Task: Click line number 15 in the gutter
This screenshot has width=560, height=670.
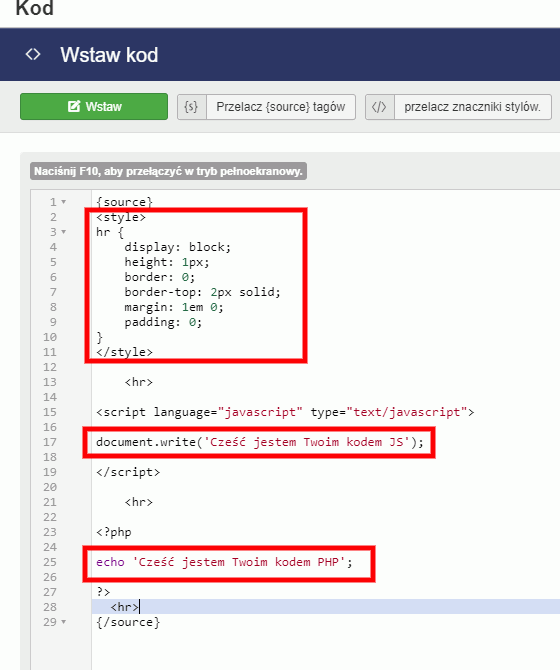Action: (x=50, y=412)
